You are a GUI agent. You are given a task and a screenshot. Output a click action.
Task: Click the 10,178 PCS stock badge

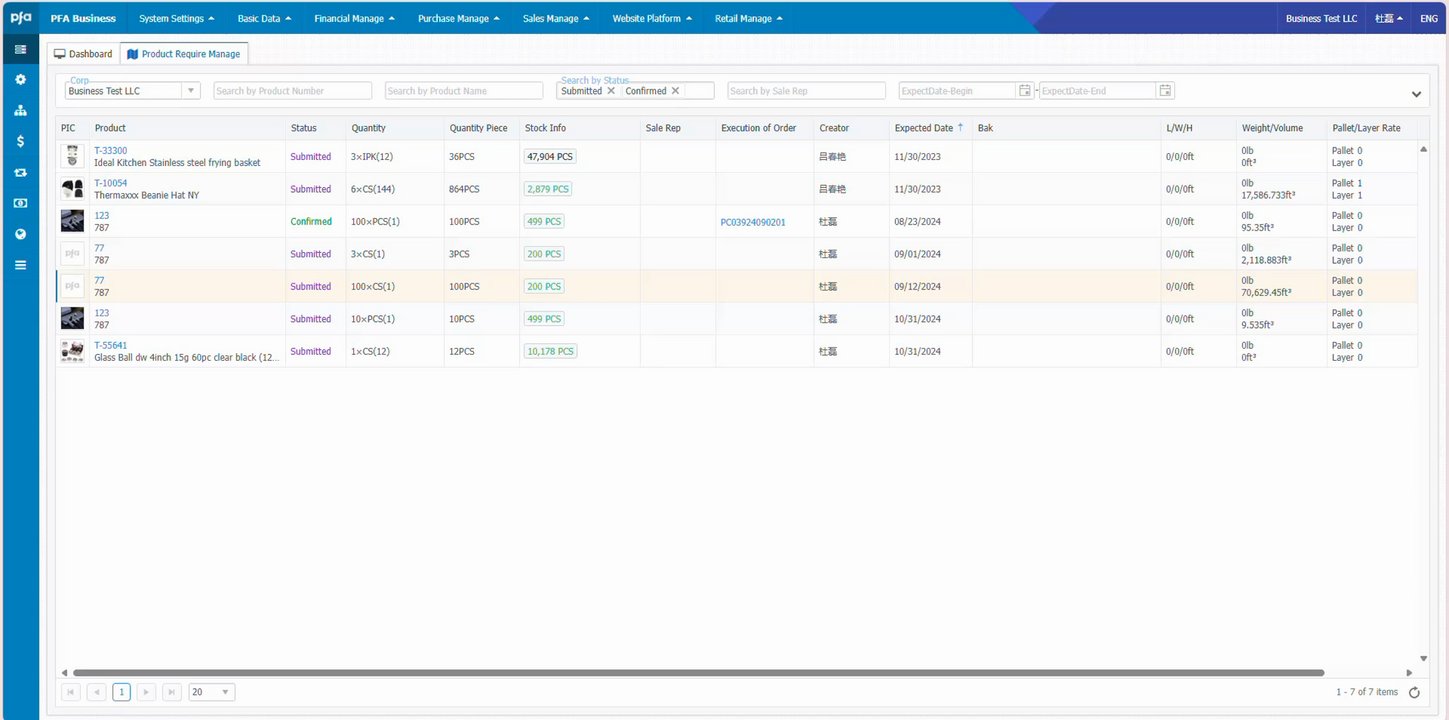click(x=551, y=351)
